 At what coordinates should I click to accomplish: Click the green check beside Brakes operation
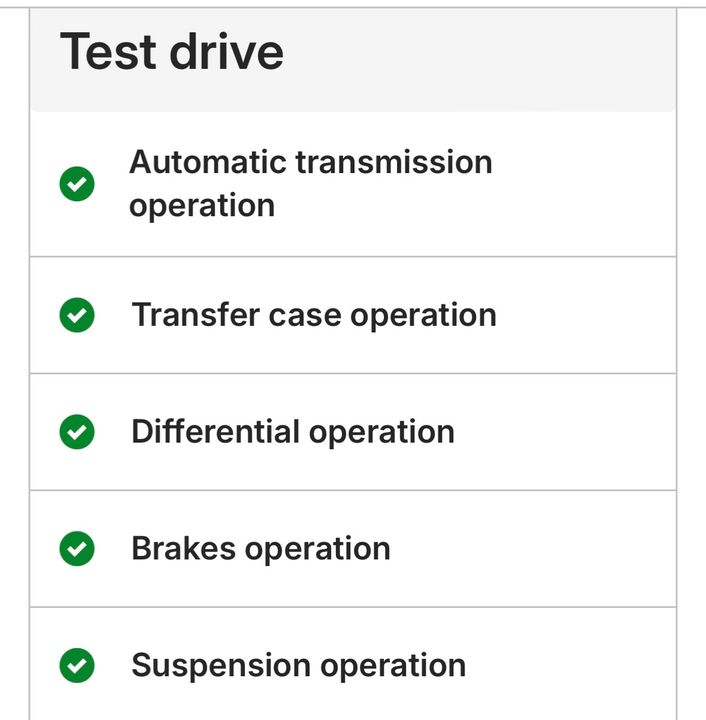pos(77,548)
